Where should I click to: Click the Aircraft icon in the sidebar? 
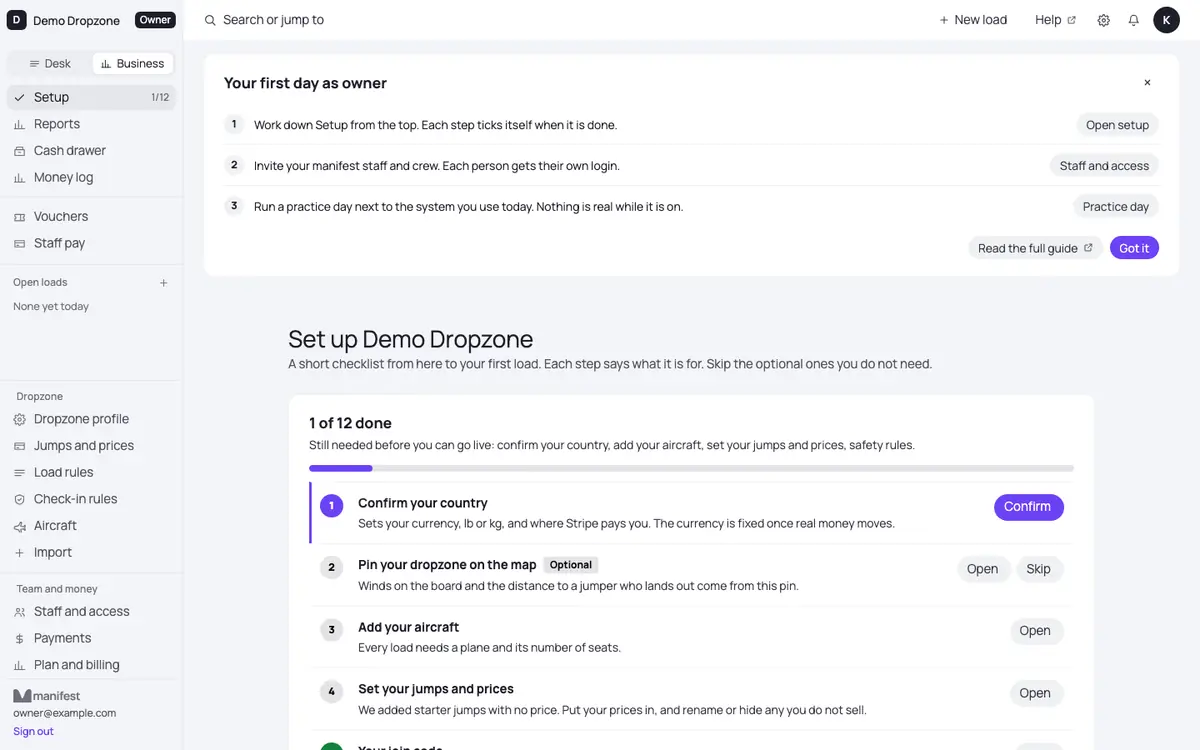pyautogui.click(x=20, y=526)
